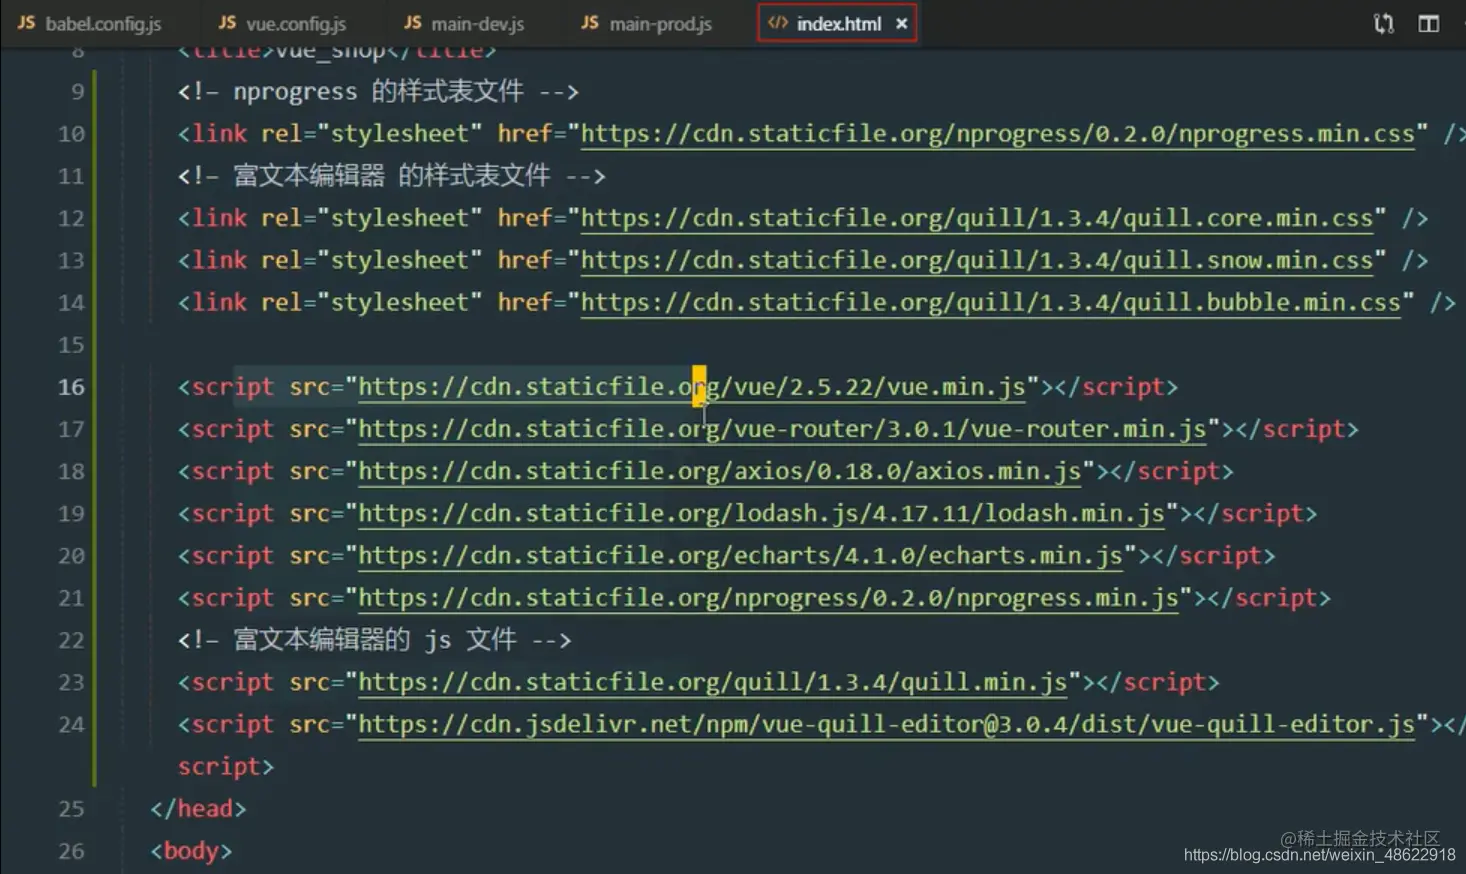
Task: Click the JS icon on main-dev.js tab
Action: pos(413,22)
